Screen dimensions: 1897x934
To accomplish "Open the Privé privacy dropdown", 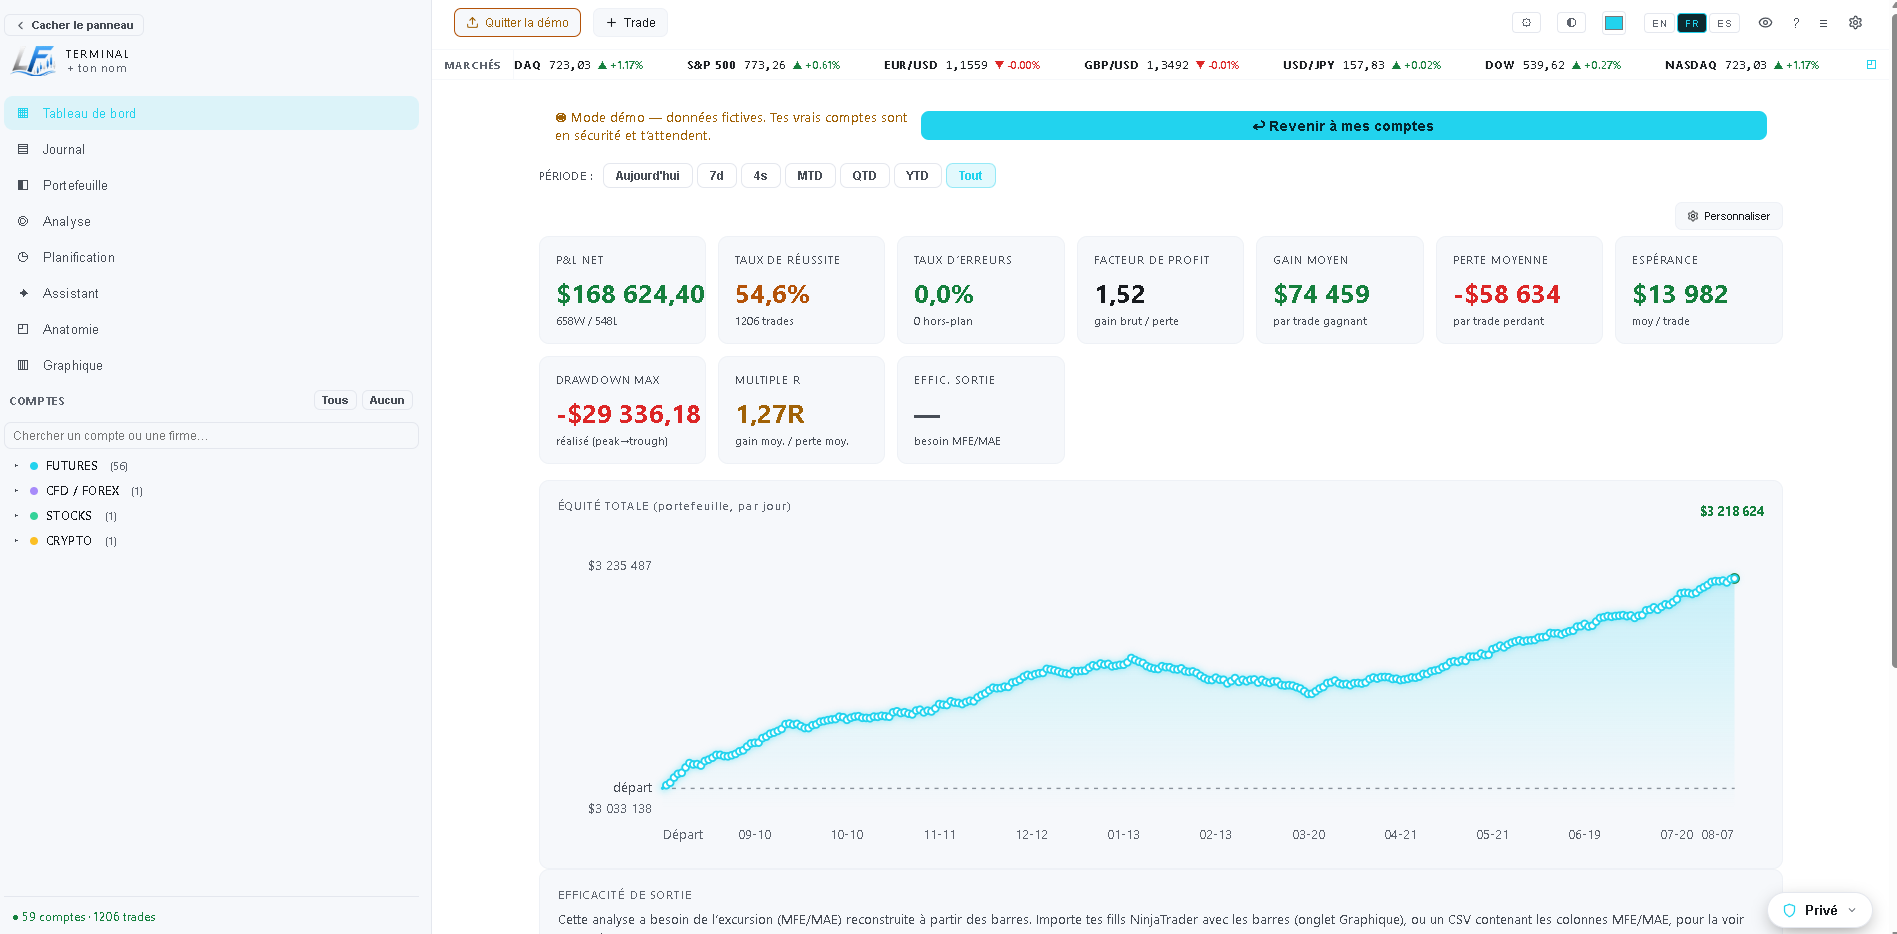I will (1819, 910).
